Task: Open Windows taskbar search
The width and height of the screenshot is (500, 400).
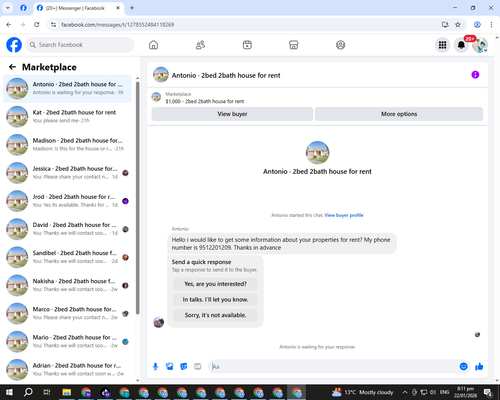Action: [28, 392]
